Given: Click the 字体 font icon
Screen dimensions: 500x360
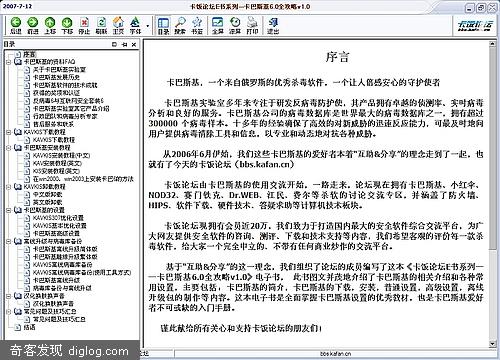Looking at the screenshot, I should 135,26.
